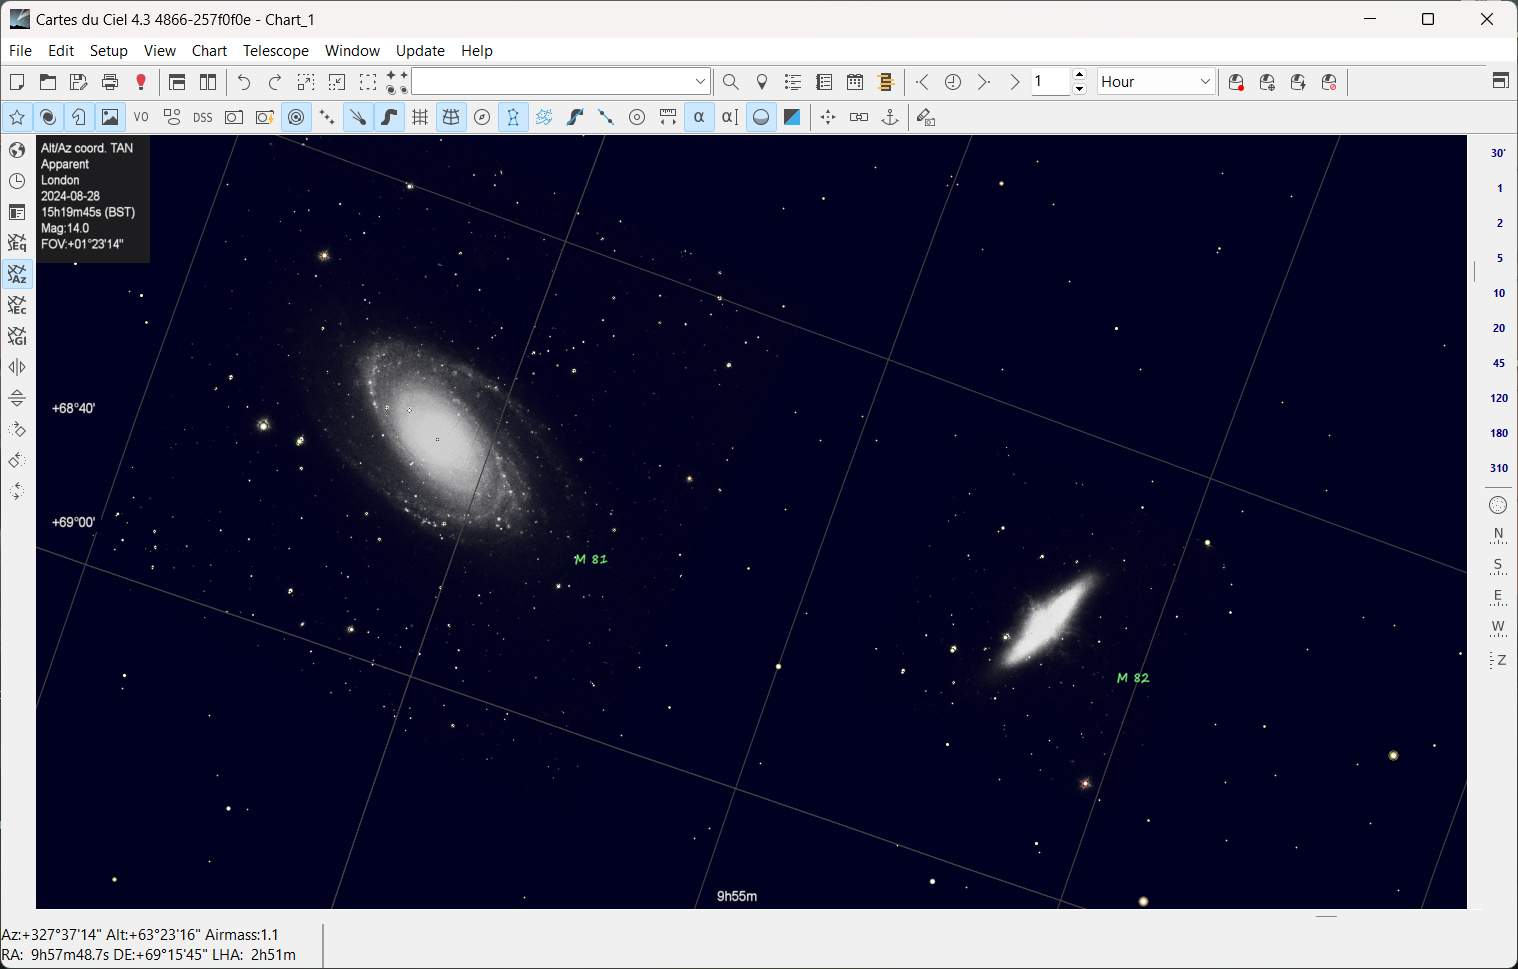
Task: Open the Hour time unit dropdown
Action: tap(1204, 82)
